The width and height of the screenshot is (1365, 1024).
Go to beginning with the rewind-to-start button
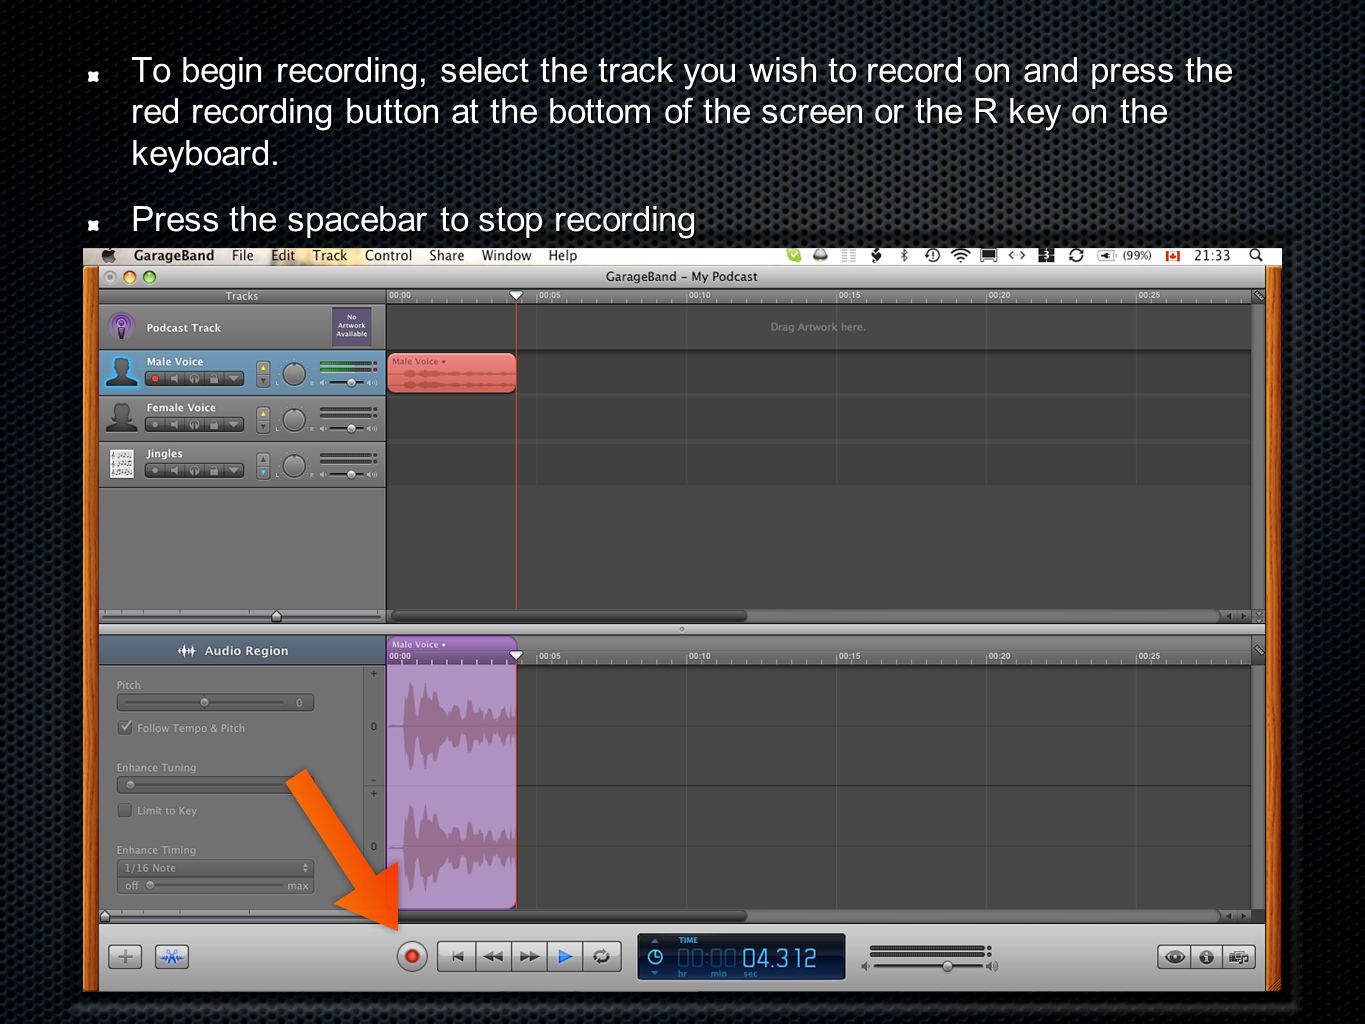(457, 957)
